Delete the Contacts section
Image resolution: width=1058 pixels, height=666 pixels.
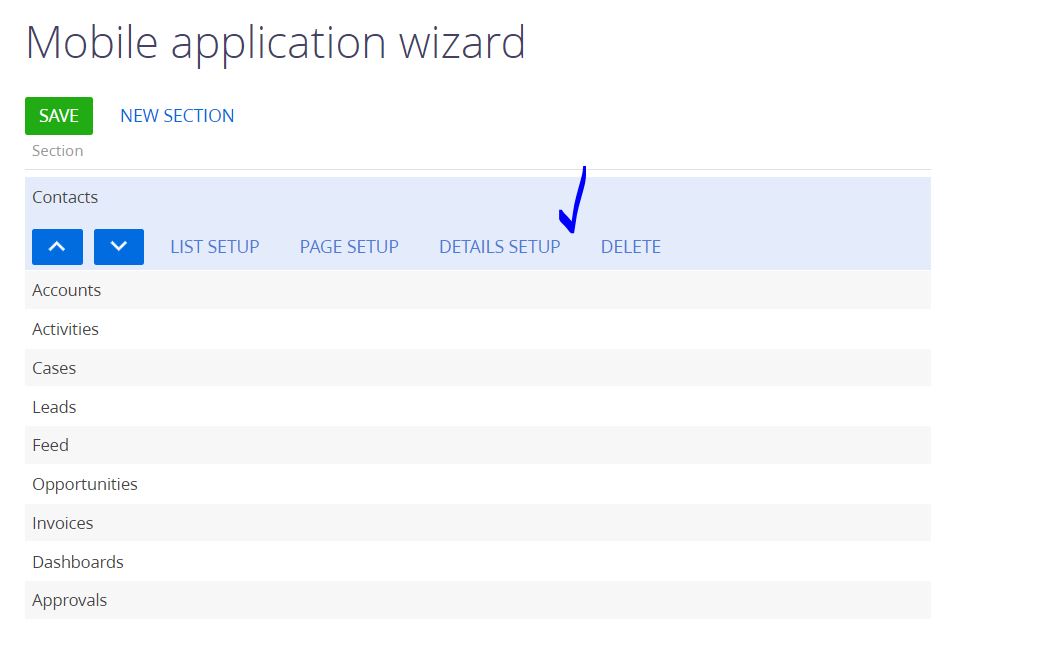[630, 247]
